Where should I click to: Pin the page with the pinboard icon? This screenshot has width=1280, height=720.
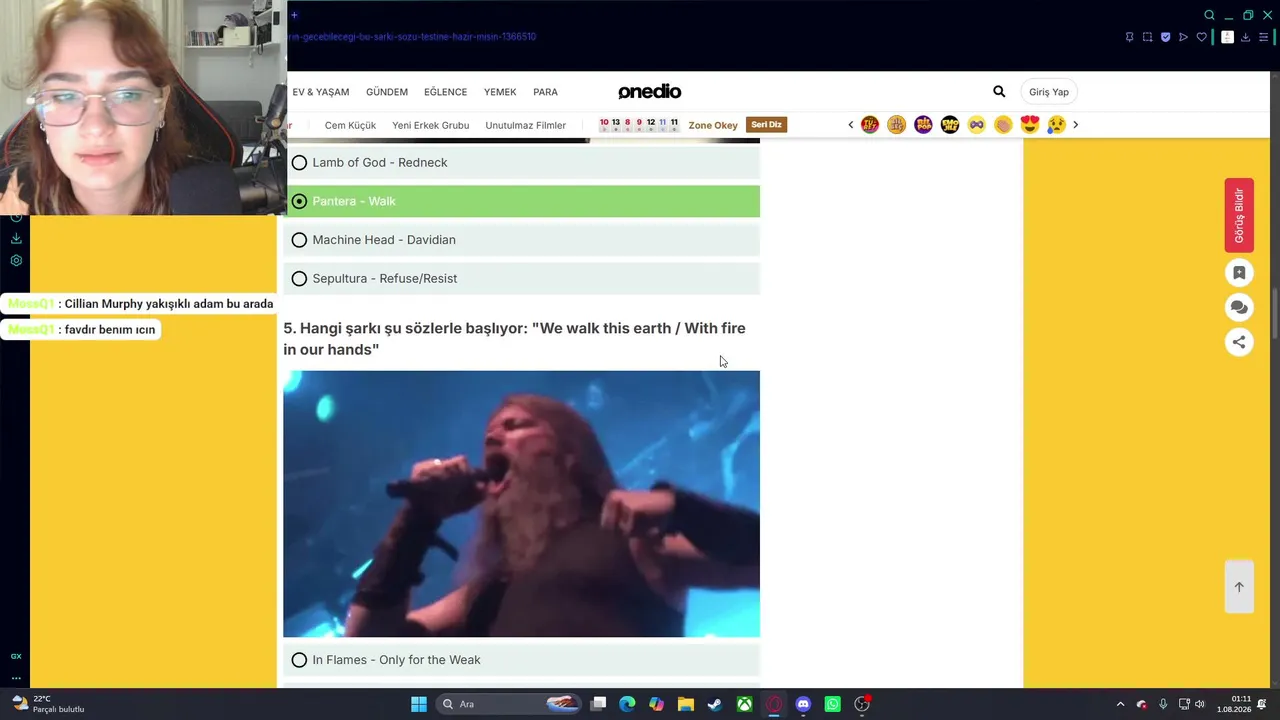point(1129,37)
